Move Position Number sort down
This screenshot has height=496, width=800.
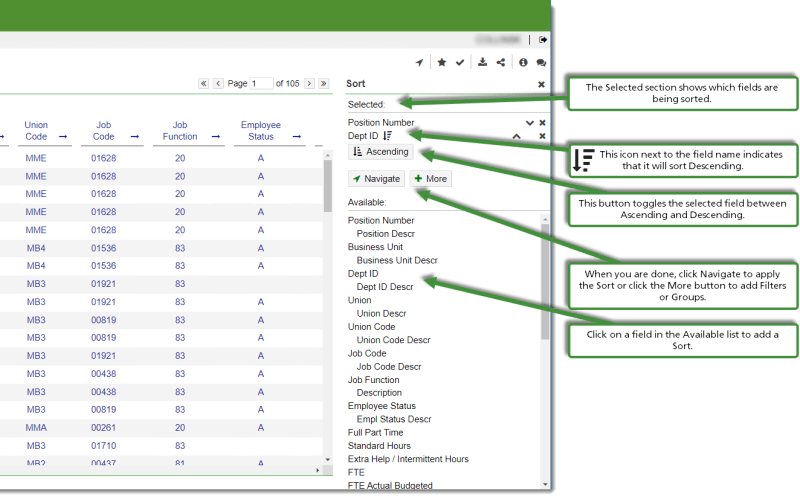[530, 123]
